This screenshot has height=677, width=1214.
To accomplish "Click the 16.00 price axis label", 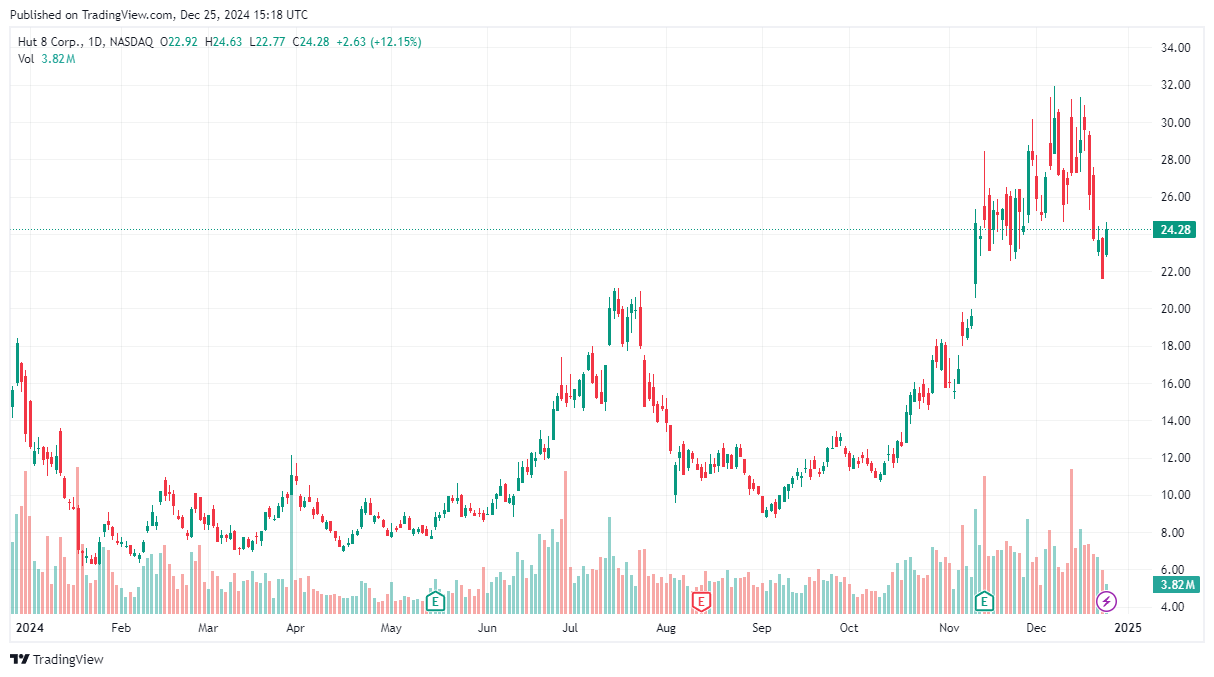I will [x=1174, y=384].
